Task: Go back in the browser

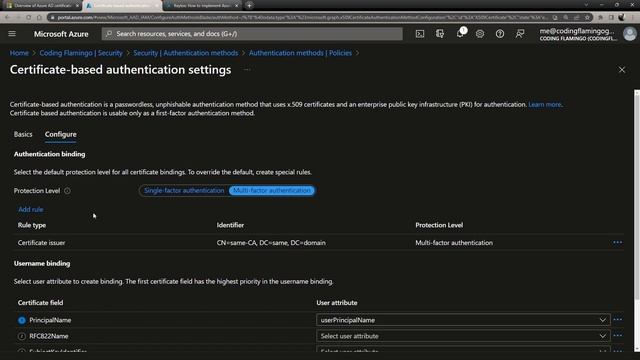Action: 7,18
